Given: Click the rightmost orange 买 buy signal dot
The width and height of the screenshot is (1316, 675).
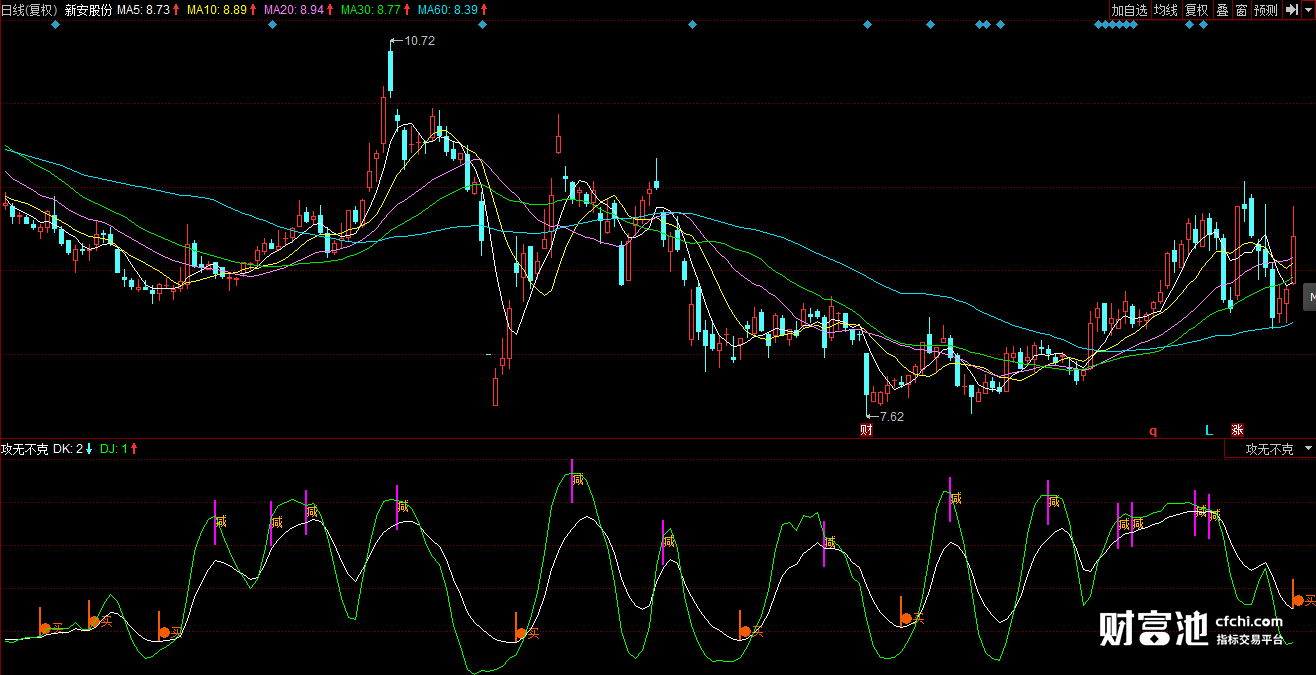Looking at the screenshot, I should pos(1298,600).
